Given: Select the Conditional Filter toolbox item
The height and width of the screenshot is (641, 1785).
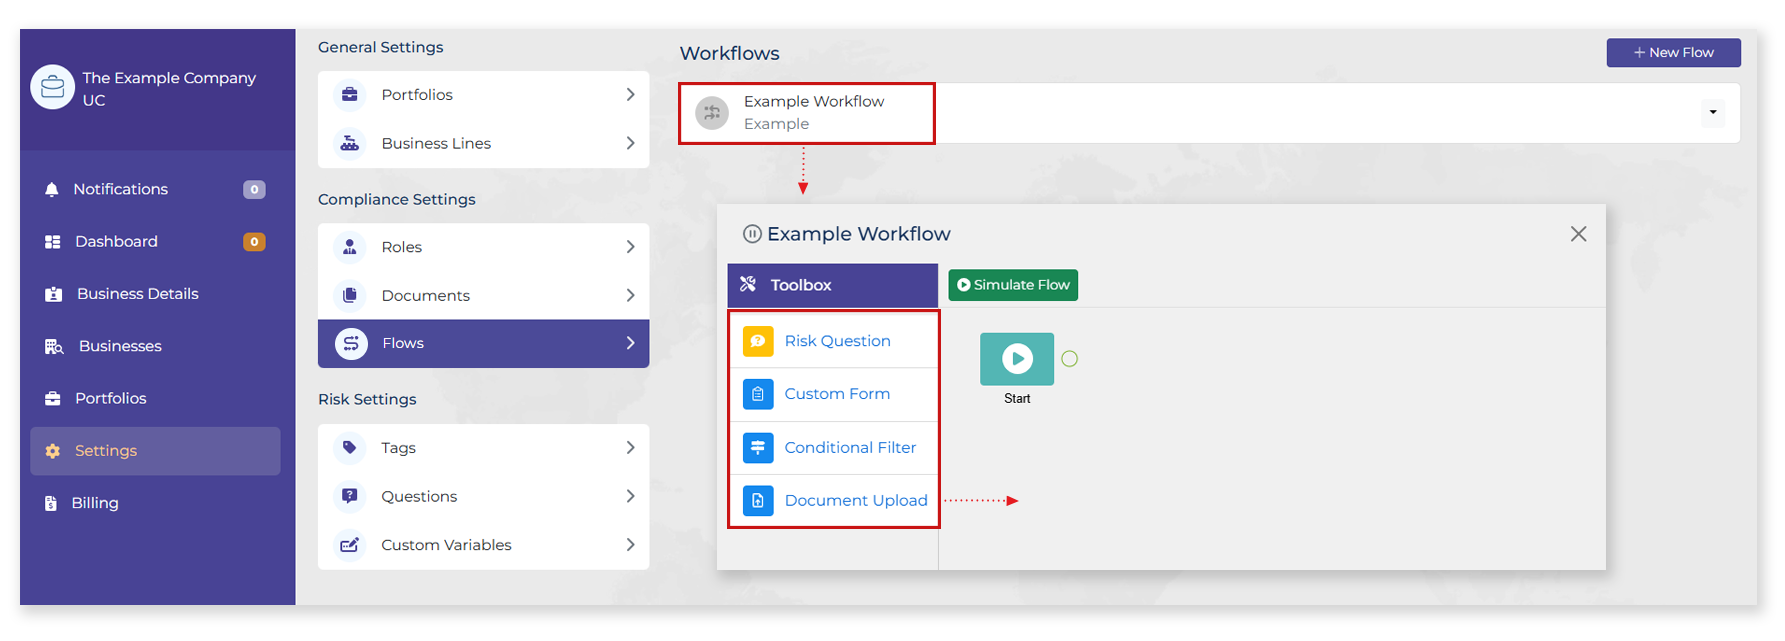Looking at the screenshot, I should [x=834, y=448].
